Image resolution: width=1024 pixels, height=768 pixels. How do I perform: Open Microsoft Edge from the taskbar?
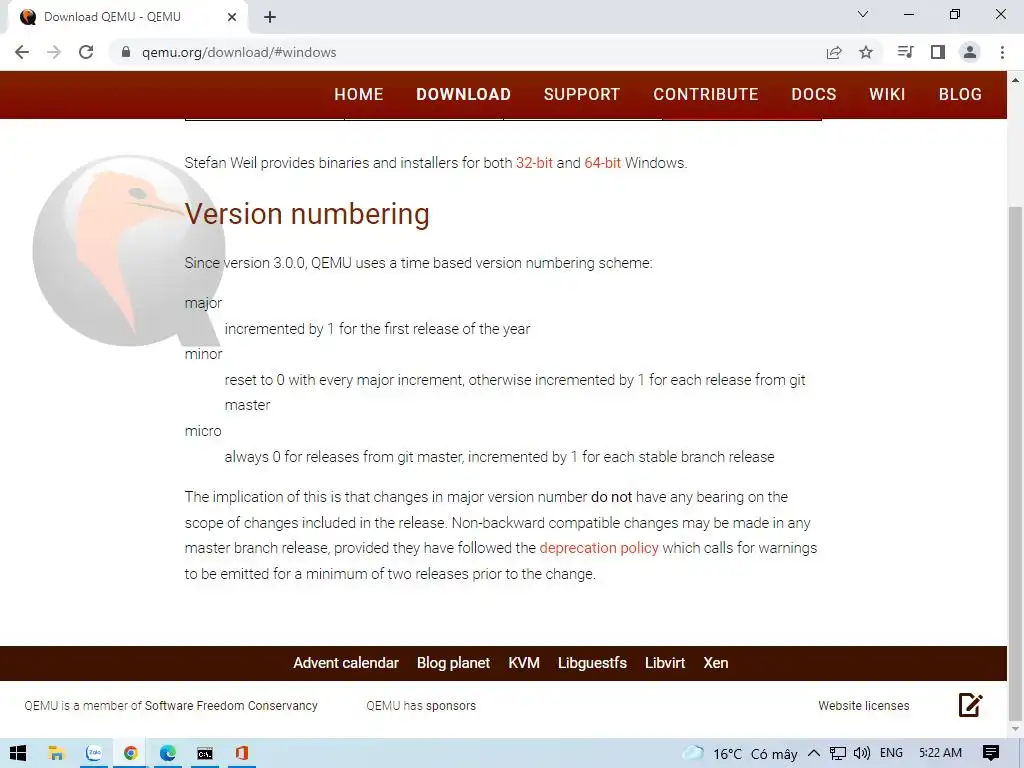(x=168, y=754)
